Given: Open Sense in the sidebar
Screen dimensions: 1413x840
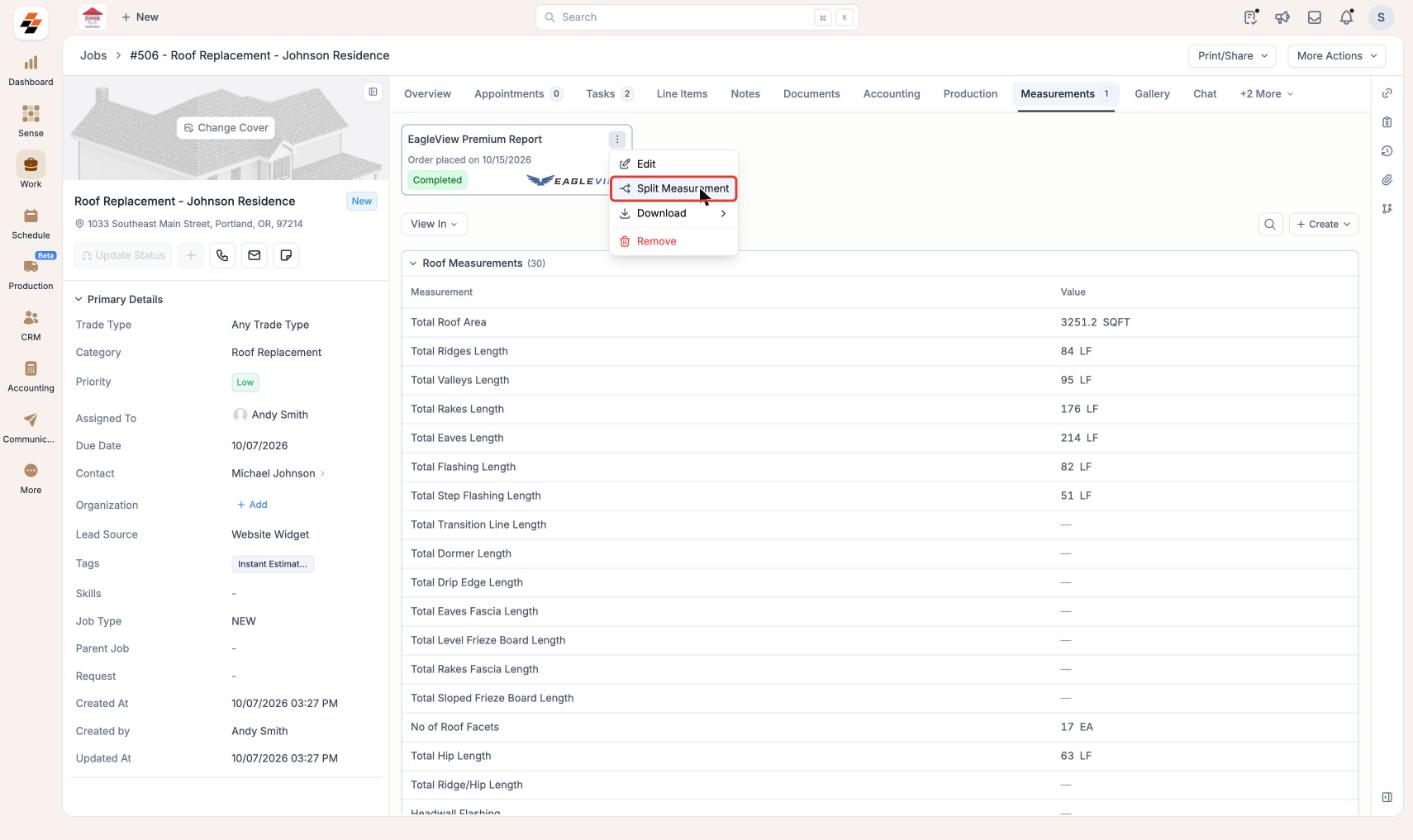Looking at the screenshot, I should click(30, 122).
